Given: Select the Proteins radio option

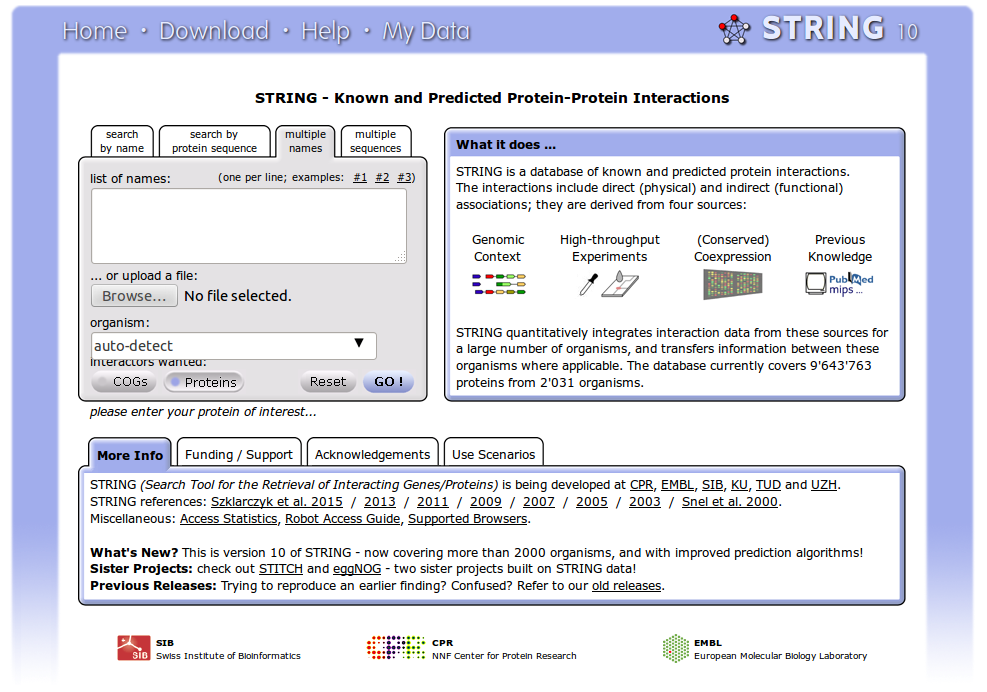Looking at the screenshot, I should click(204, 382).
